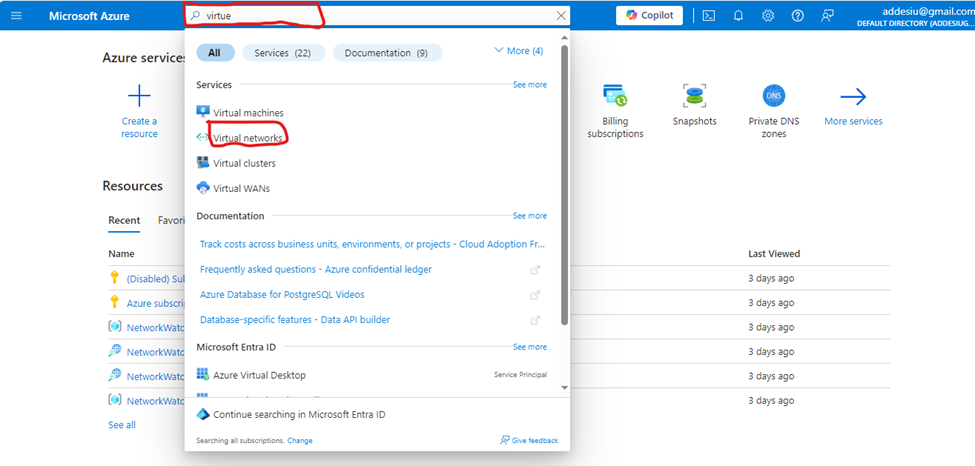Screen dimensions: 975x466
Task: Click the Last Viewed column header
Action: pos(774,254)
